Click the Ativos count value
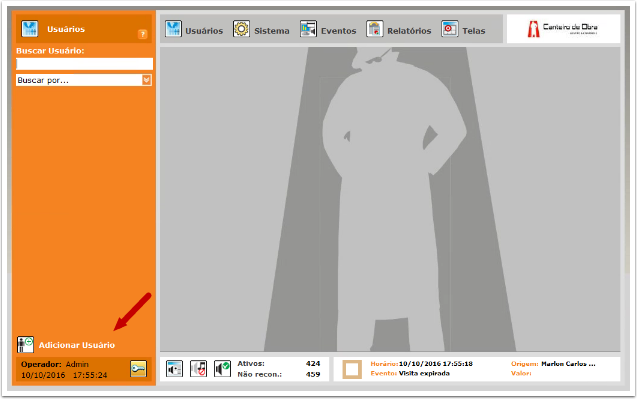Viewport: 637px width, 399px height. pos(313,364)
